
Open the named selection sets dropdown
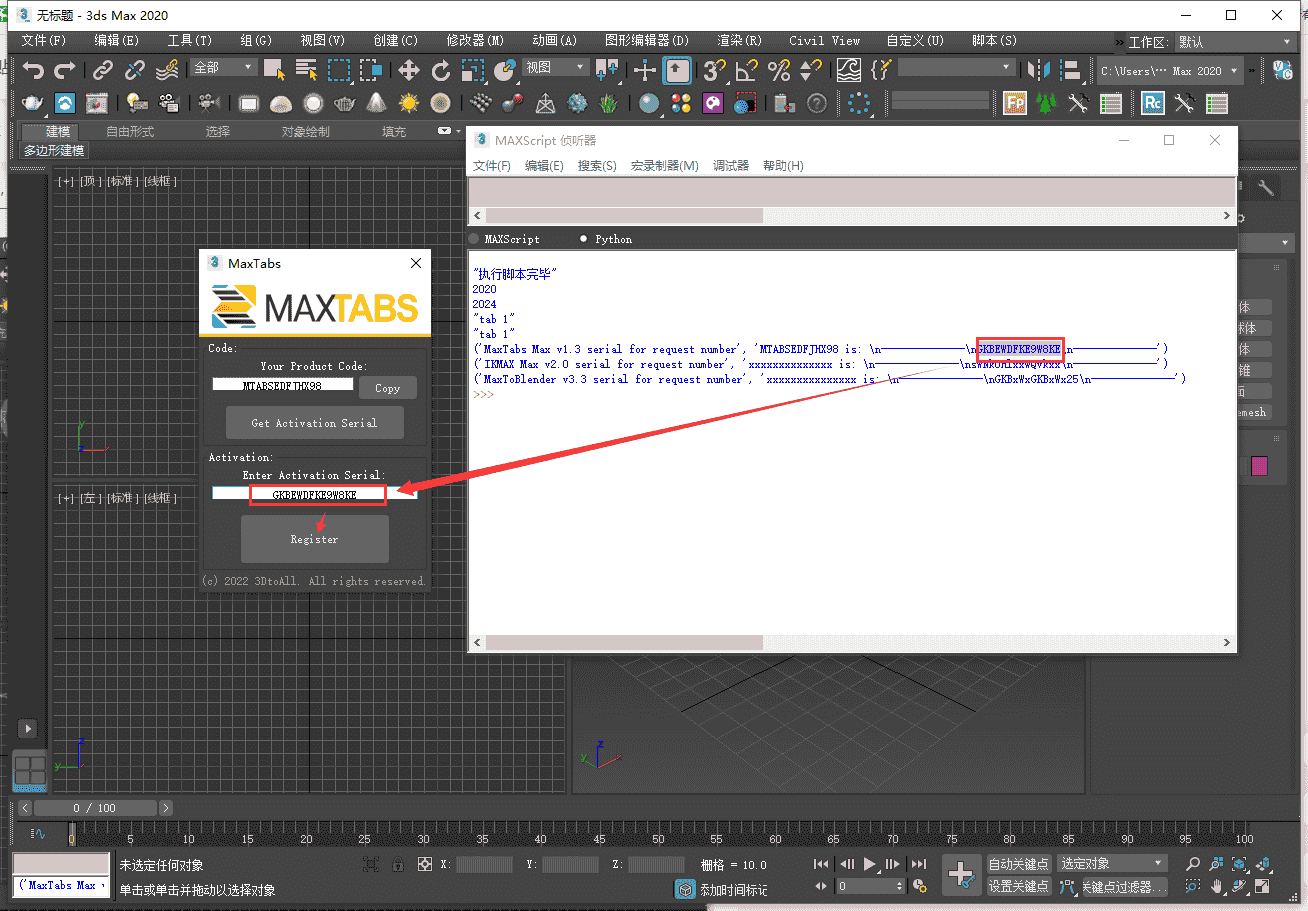pyautogui.click(x=956, y=68)
